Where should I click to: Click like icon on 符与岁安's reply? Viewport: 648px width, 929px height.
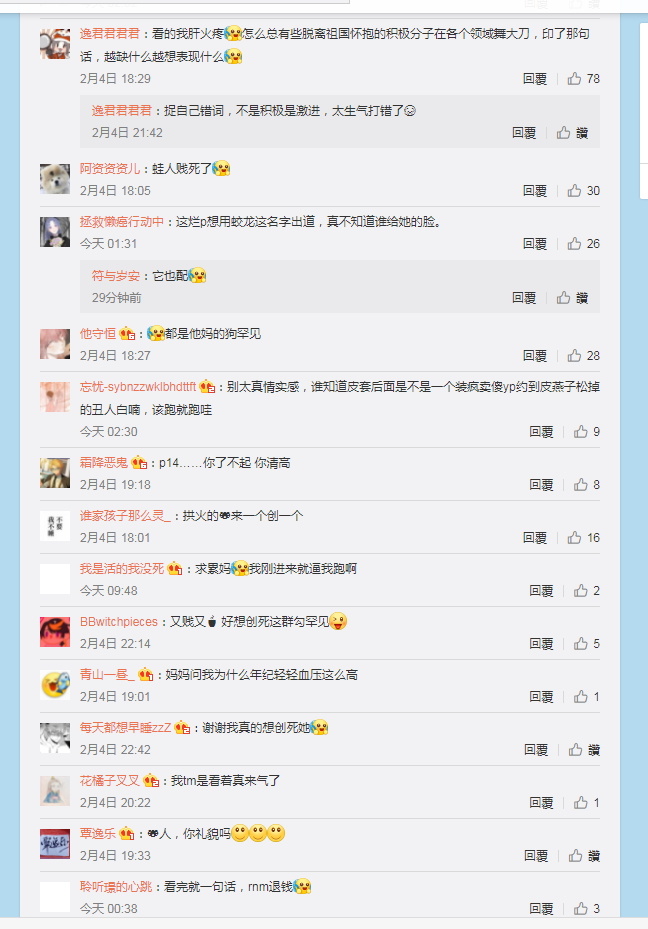(x=563, y=297)
